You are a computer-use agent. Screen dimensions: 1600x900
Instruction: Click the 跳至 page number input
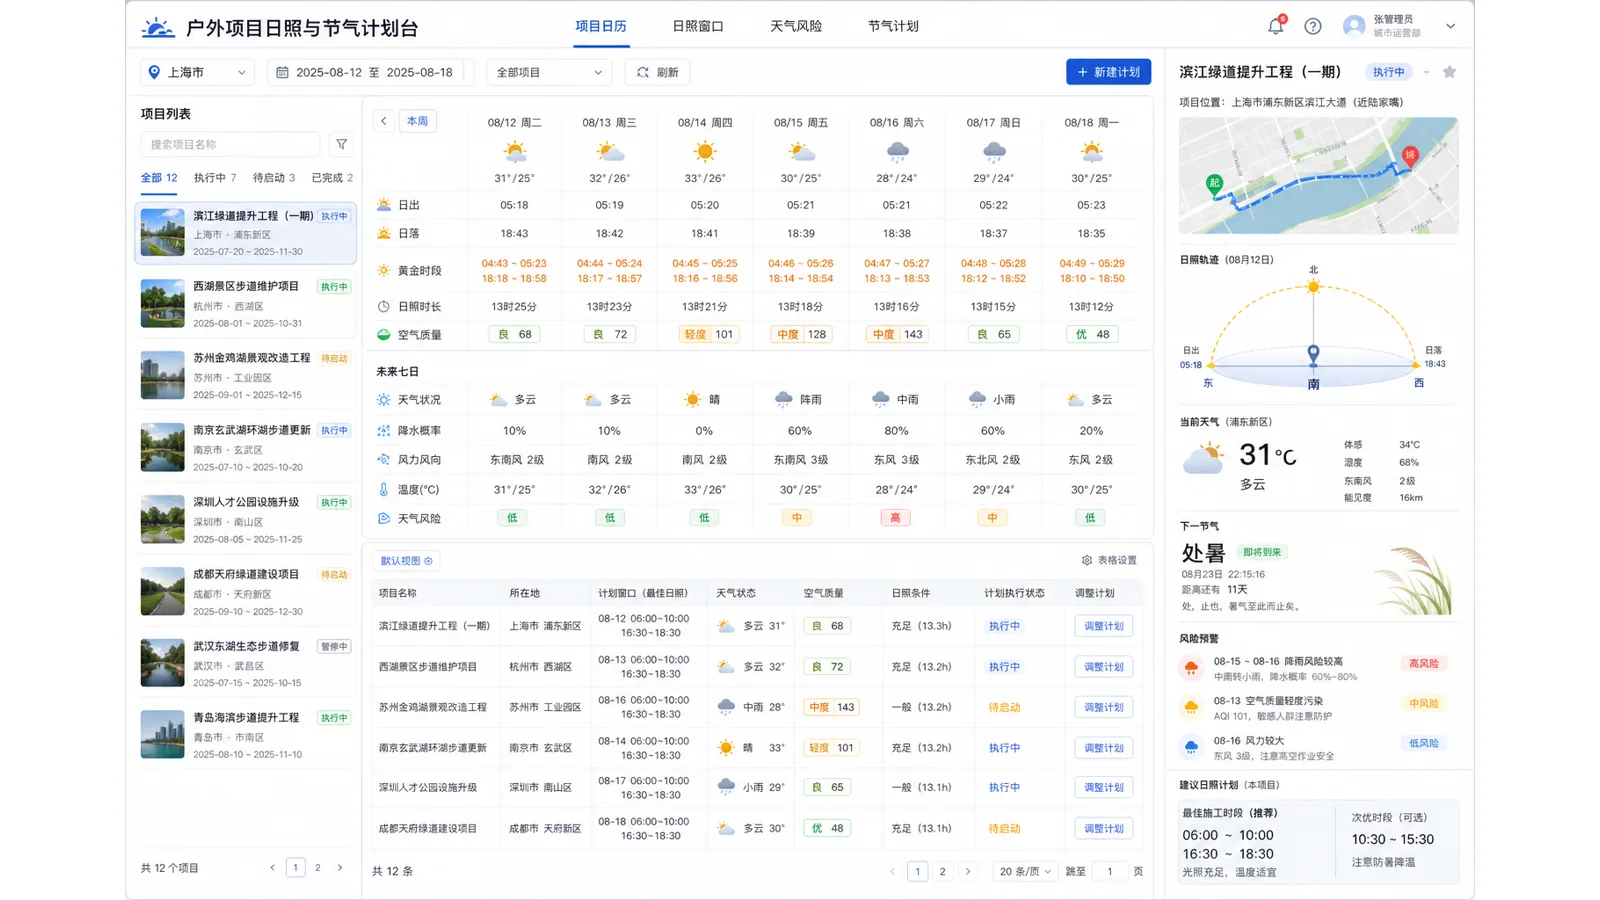point(1110,871)
